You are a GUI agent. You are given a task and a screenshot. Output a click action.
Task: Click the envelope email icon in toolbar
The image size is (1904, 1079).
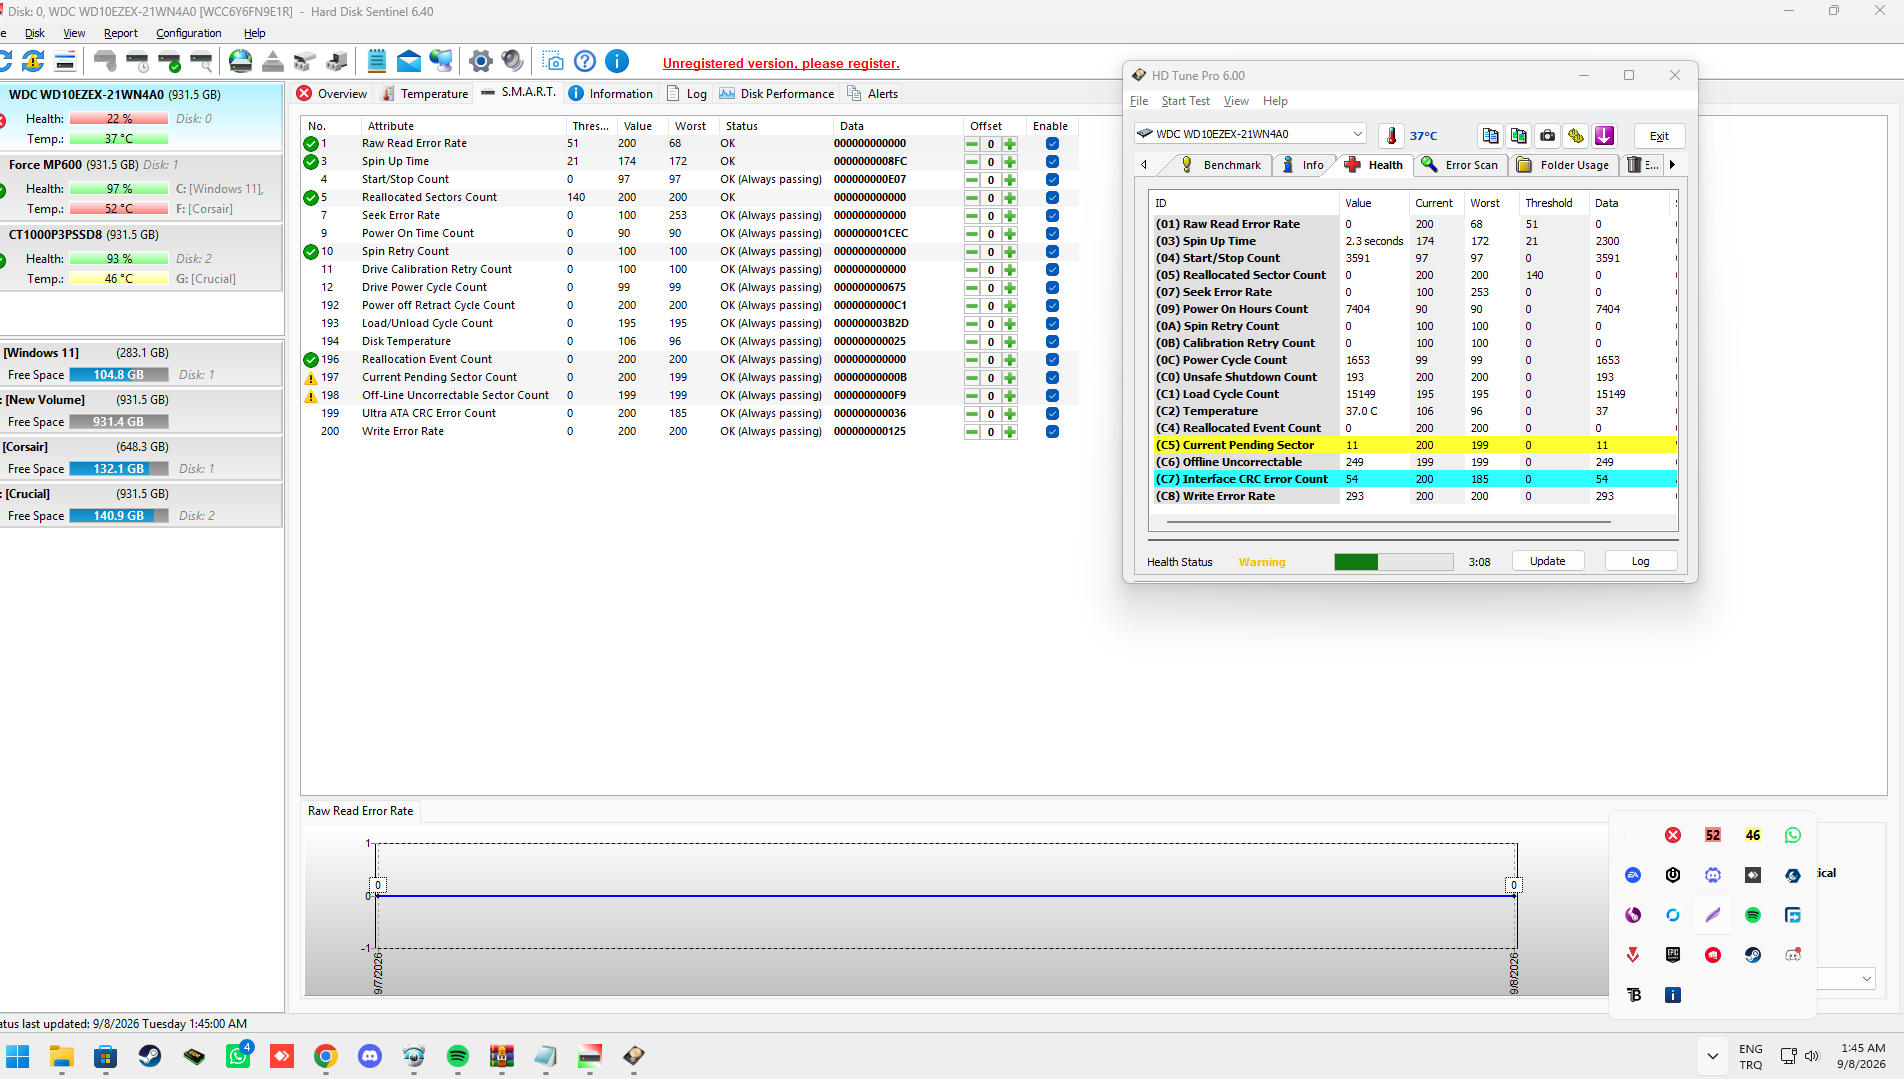[x=409, y=62]
